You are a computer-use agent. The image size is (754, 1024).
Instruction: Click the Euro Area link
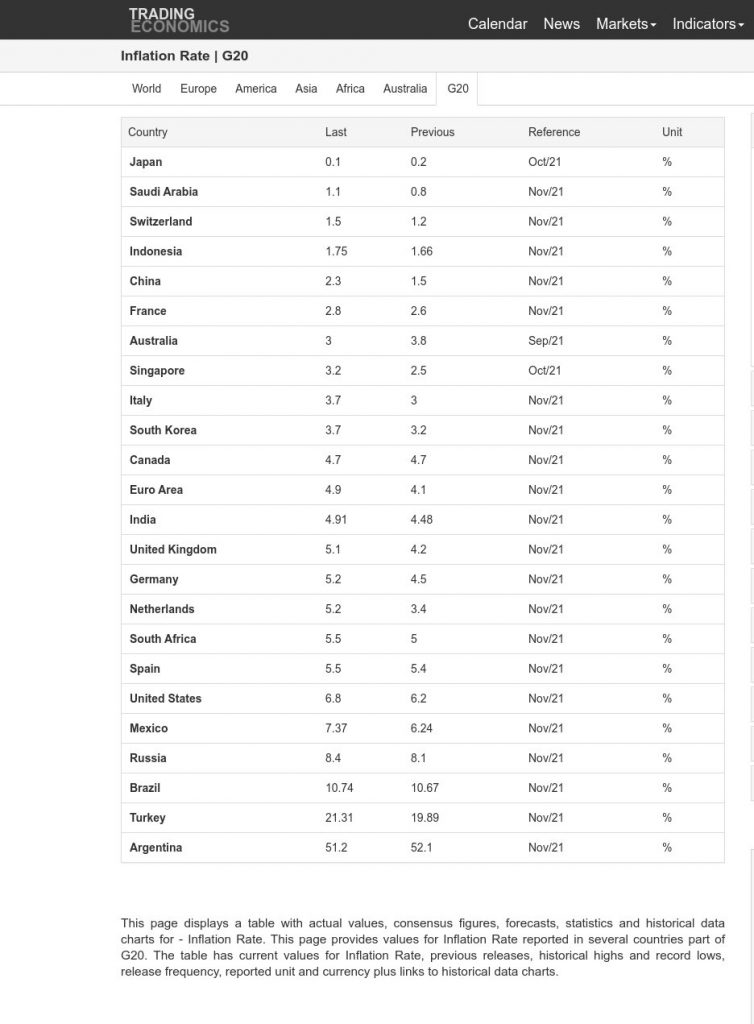[156, 490]
